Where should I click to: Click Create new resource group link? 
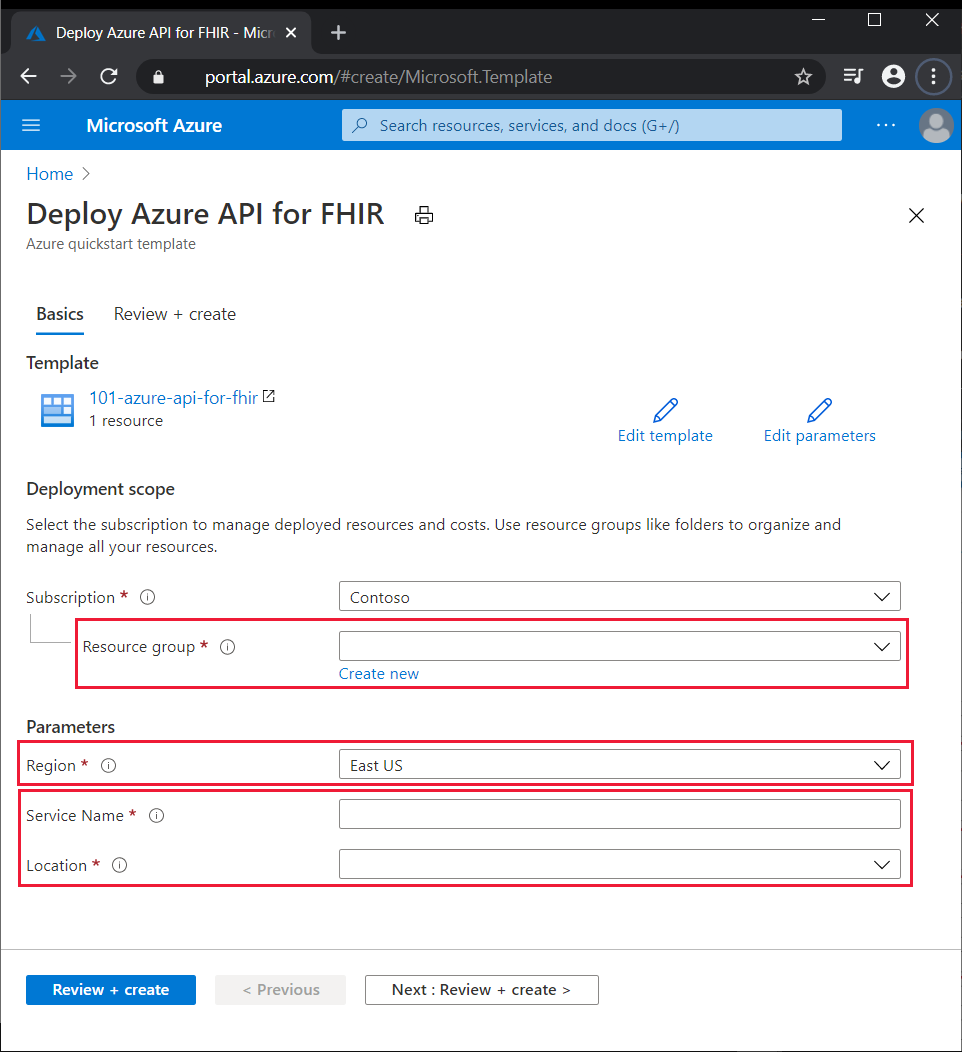coord(378,674)
